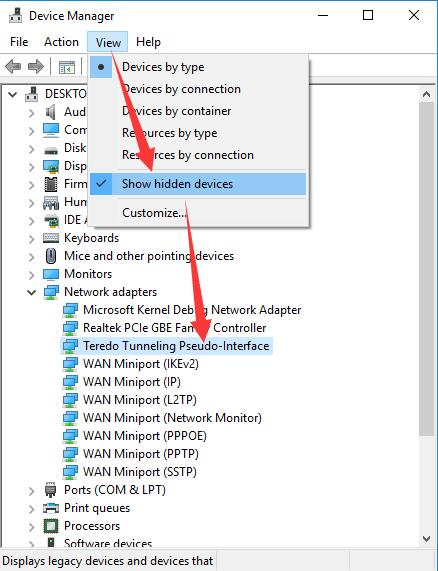This screenshot has height=571, width=438.
Task: Click the IDE controllers category icon
Action: pos(51,220)
